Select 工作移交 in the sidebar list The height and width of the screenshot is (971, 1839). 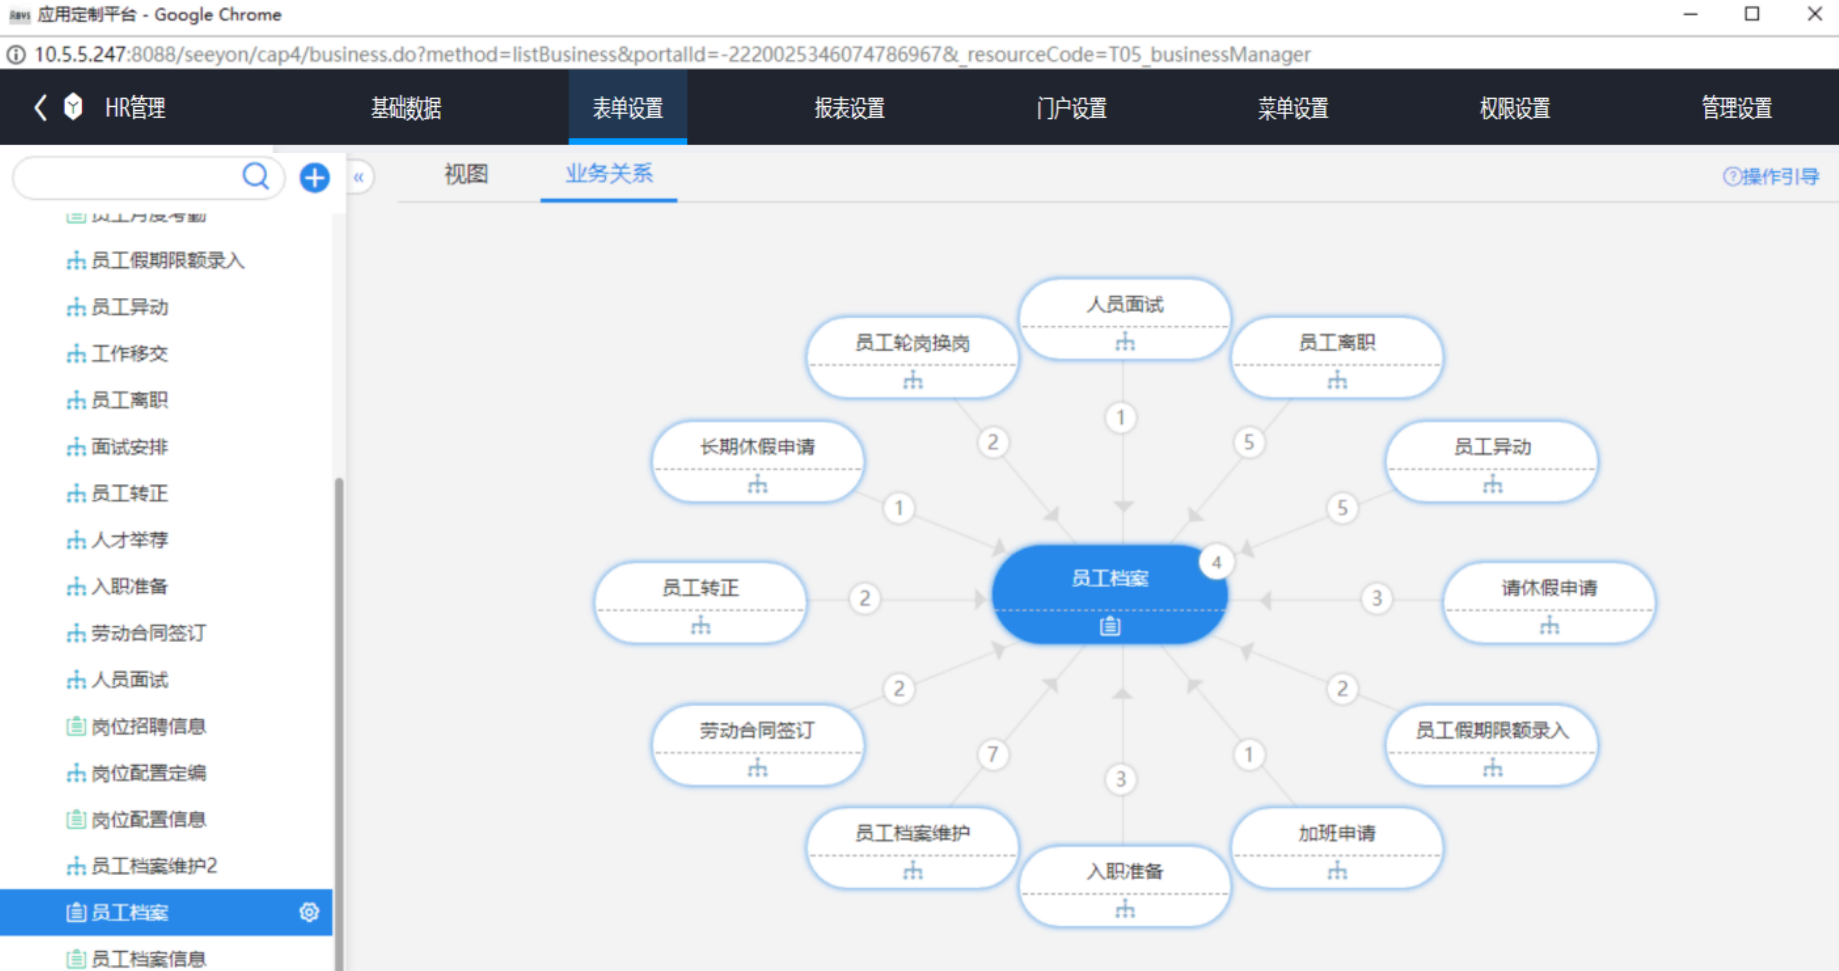pos(130,353)
